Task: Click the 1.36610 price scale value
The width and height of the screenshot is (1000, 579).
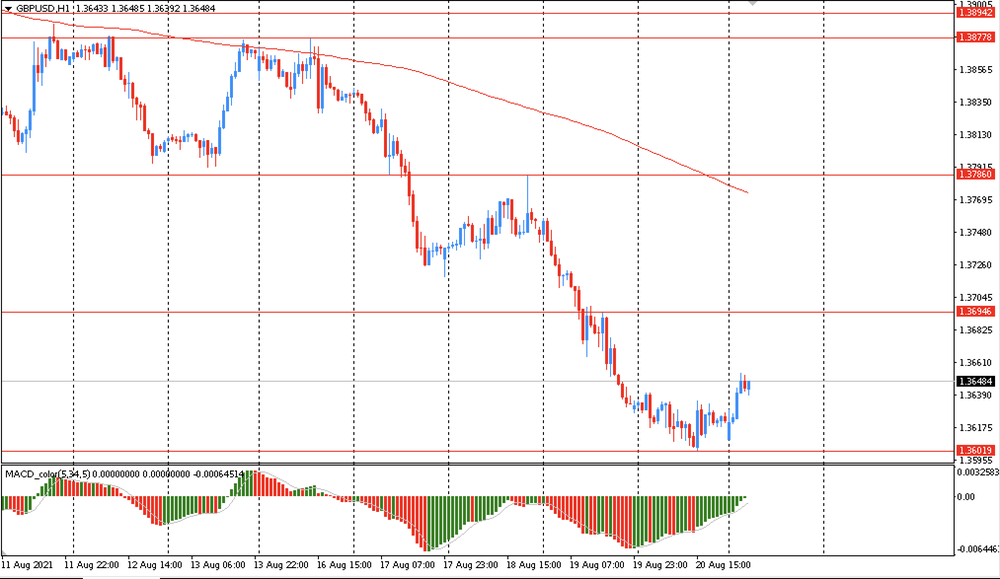Action: [976, 363]
